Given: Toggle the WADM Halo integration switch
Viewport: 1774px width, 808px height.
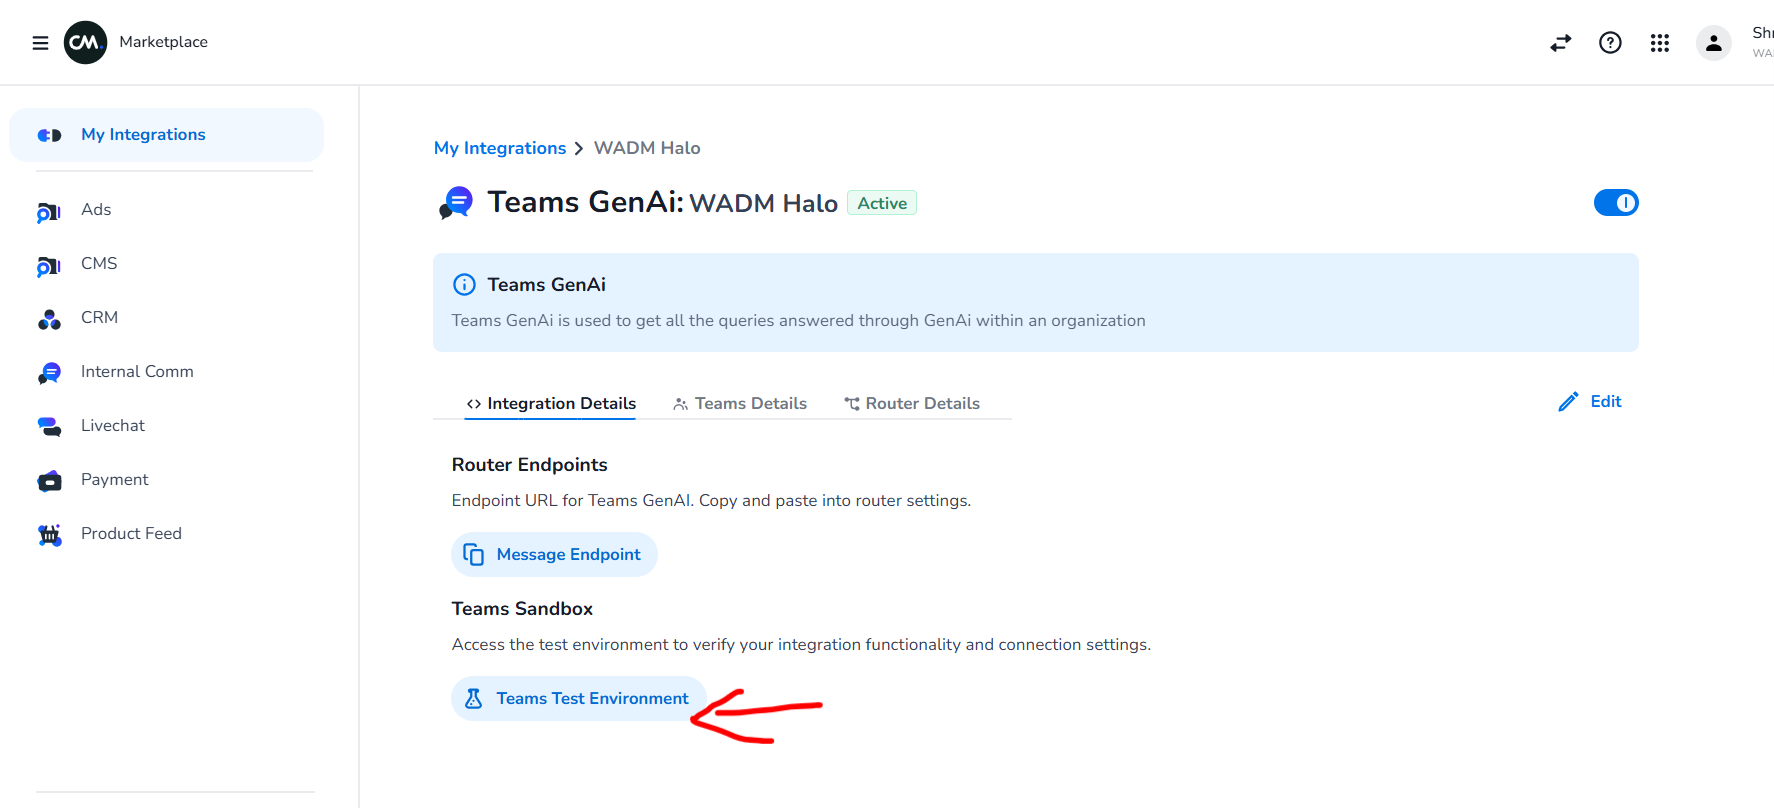Looking at the screenshot, I should pyautogui.click(x=1616, y=203).
